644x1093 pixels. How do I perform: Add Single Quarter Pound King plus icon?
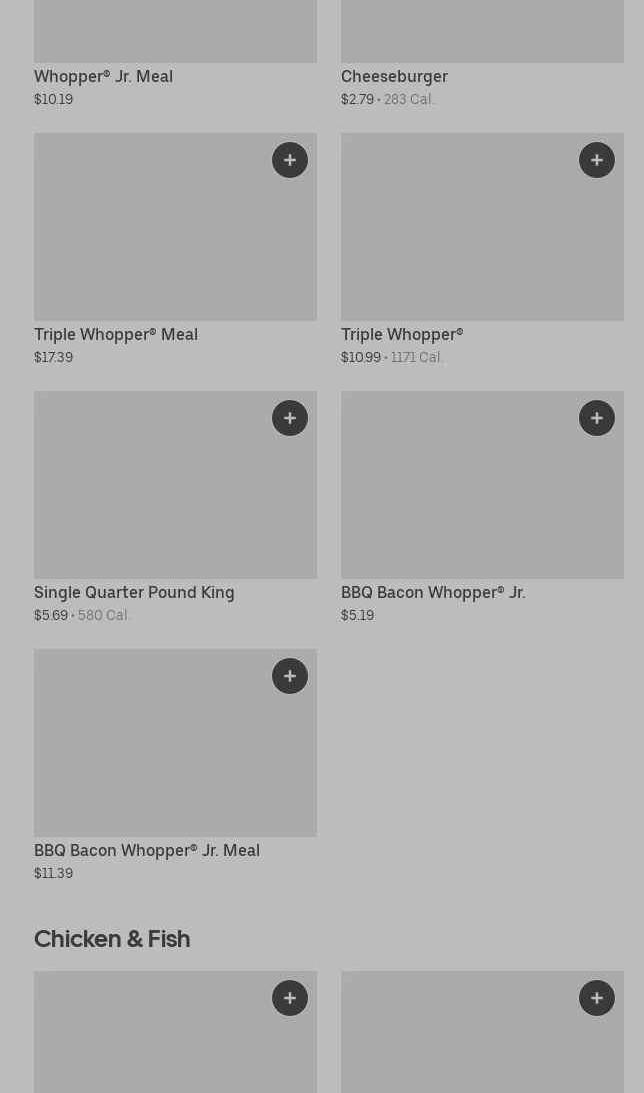point(290,418)
